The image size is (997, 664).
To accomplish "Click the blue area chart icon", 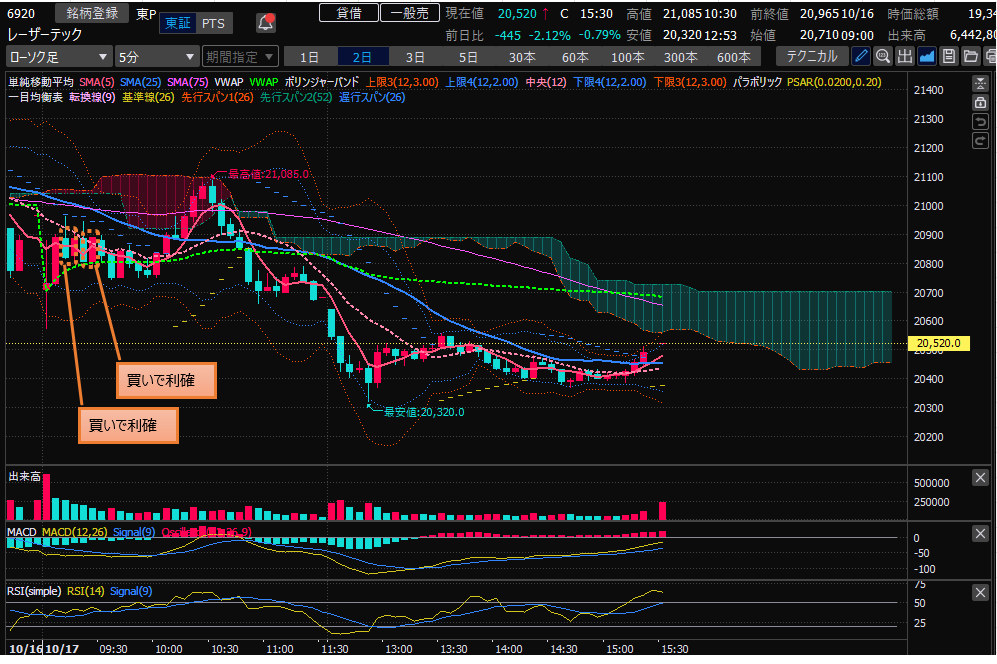I will coord(926,56).
